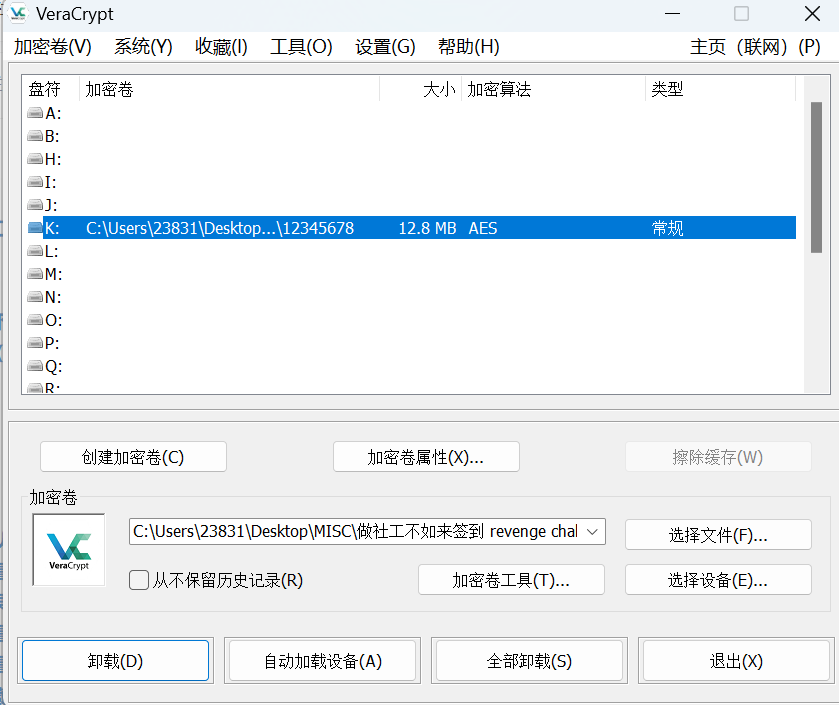Close the VeraCrypt window
The width and height of the screenshot is (839, 705).
tap(812, 13)
